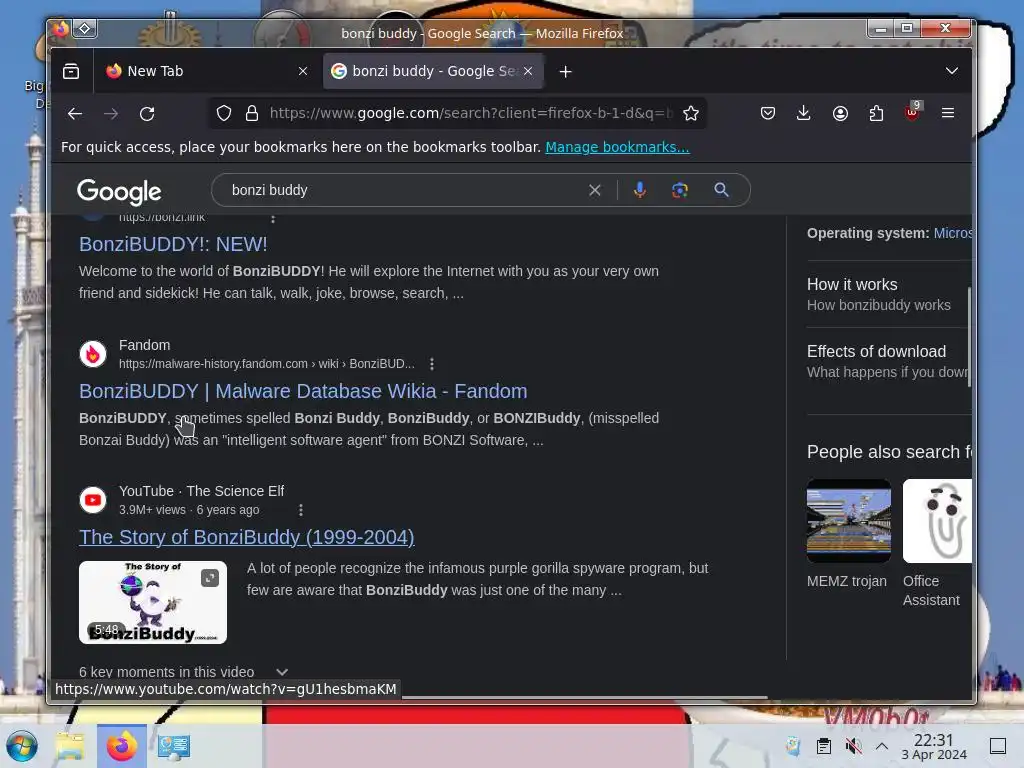Open file manager from taskbar
The height and width of the screenshot is (768, 1024).
click(x=71, y=746)
